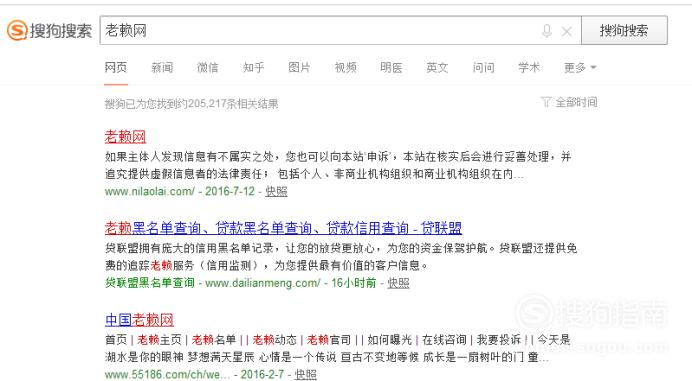Open the 老赖网 result title link
The height and width of the screenshot is (381, 692).
[125, 136]
